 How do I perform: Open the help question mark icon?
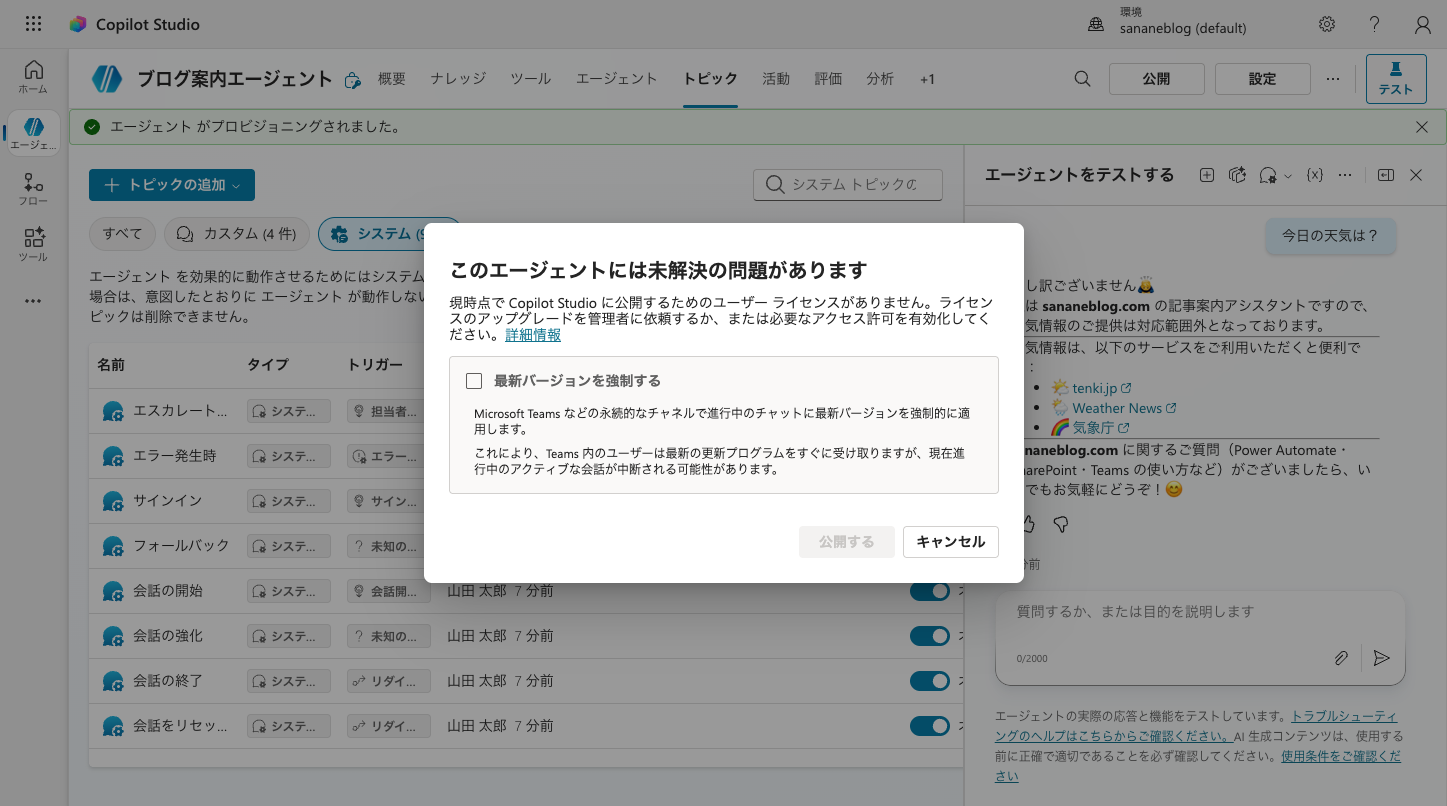[x=1375, y=24]
